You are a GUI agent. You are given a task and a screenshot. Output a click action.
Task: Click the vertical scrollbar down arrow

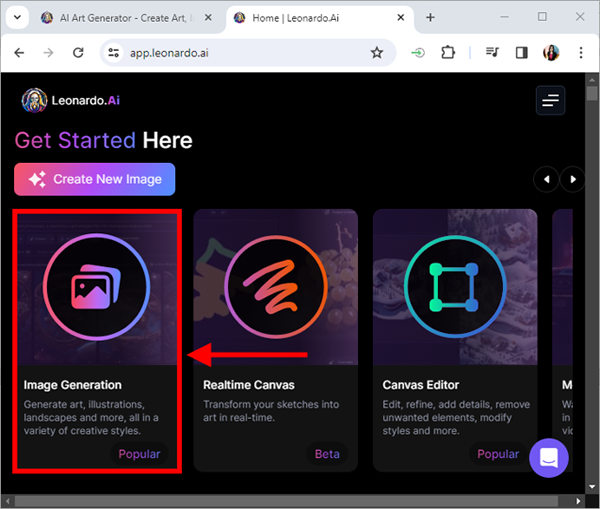(592, 487)
